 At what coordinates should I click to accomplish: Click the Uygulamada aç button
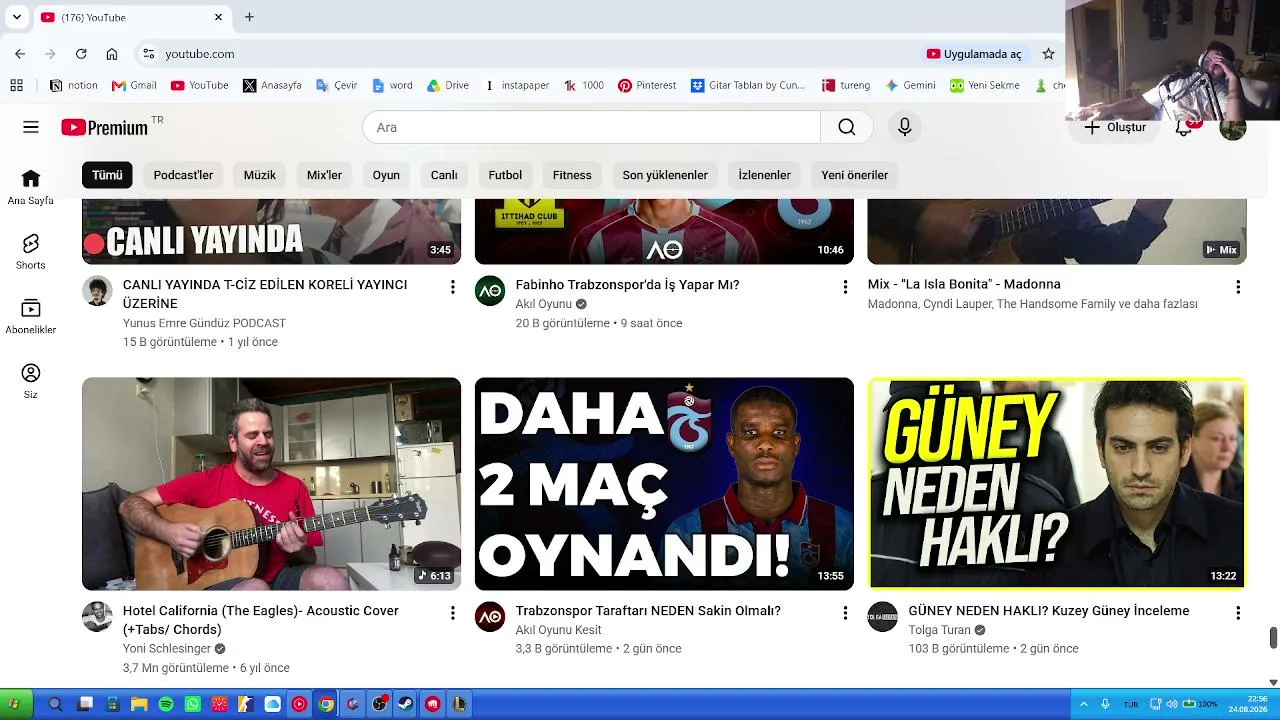click(x=974, y=54)
